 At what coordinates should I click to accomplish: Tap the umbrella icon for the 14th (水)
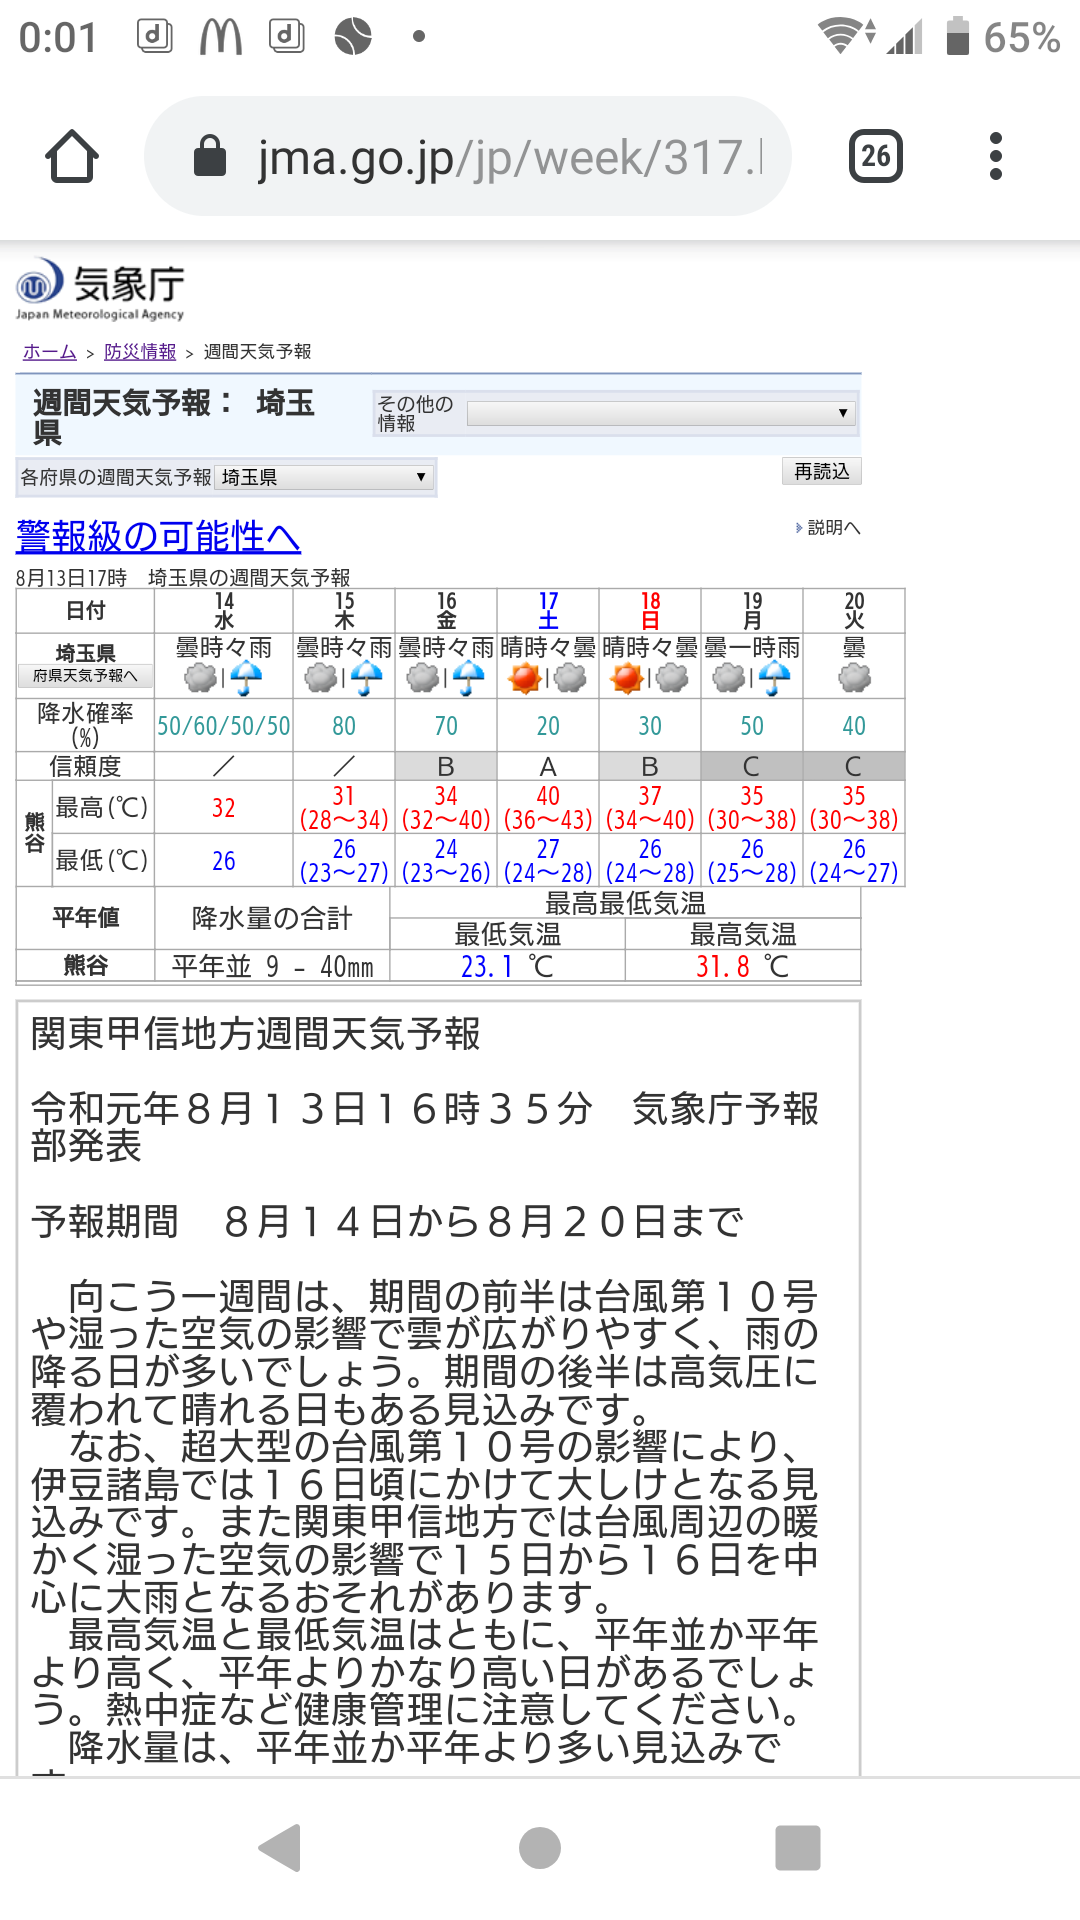click(x=246, y=679)
